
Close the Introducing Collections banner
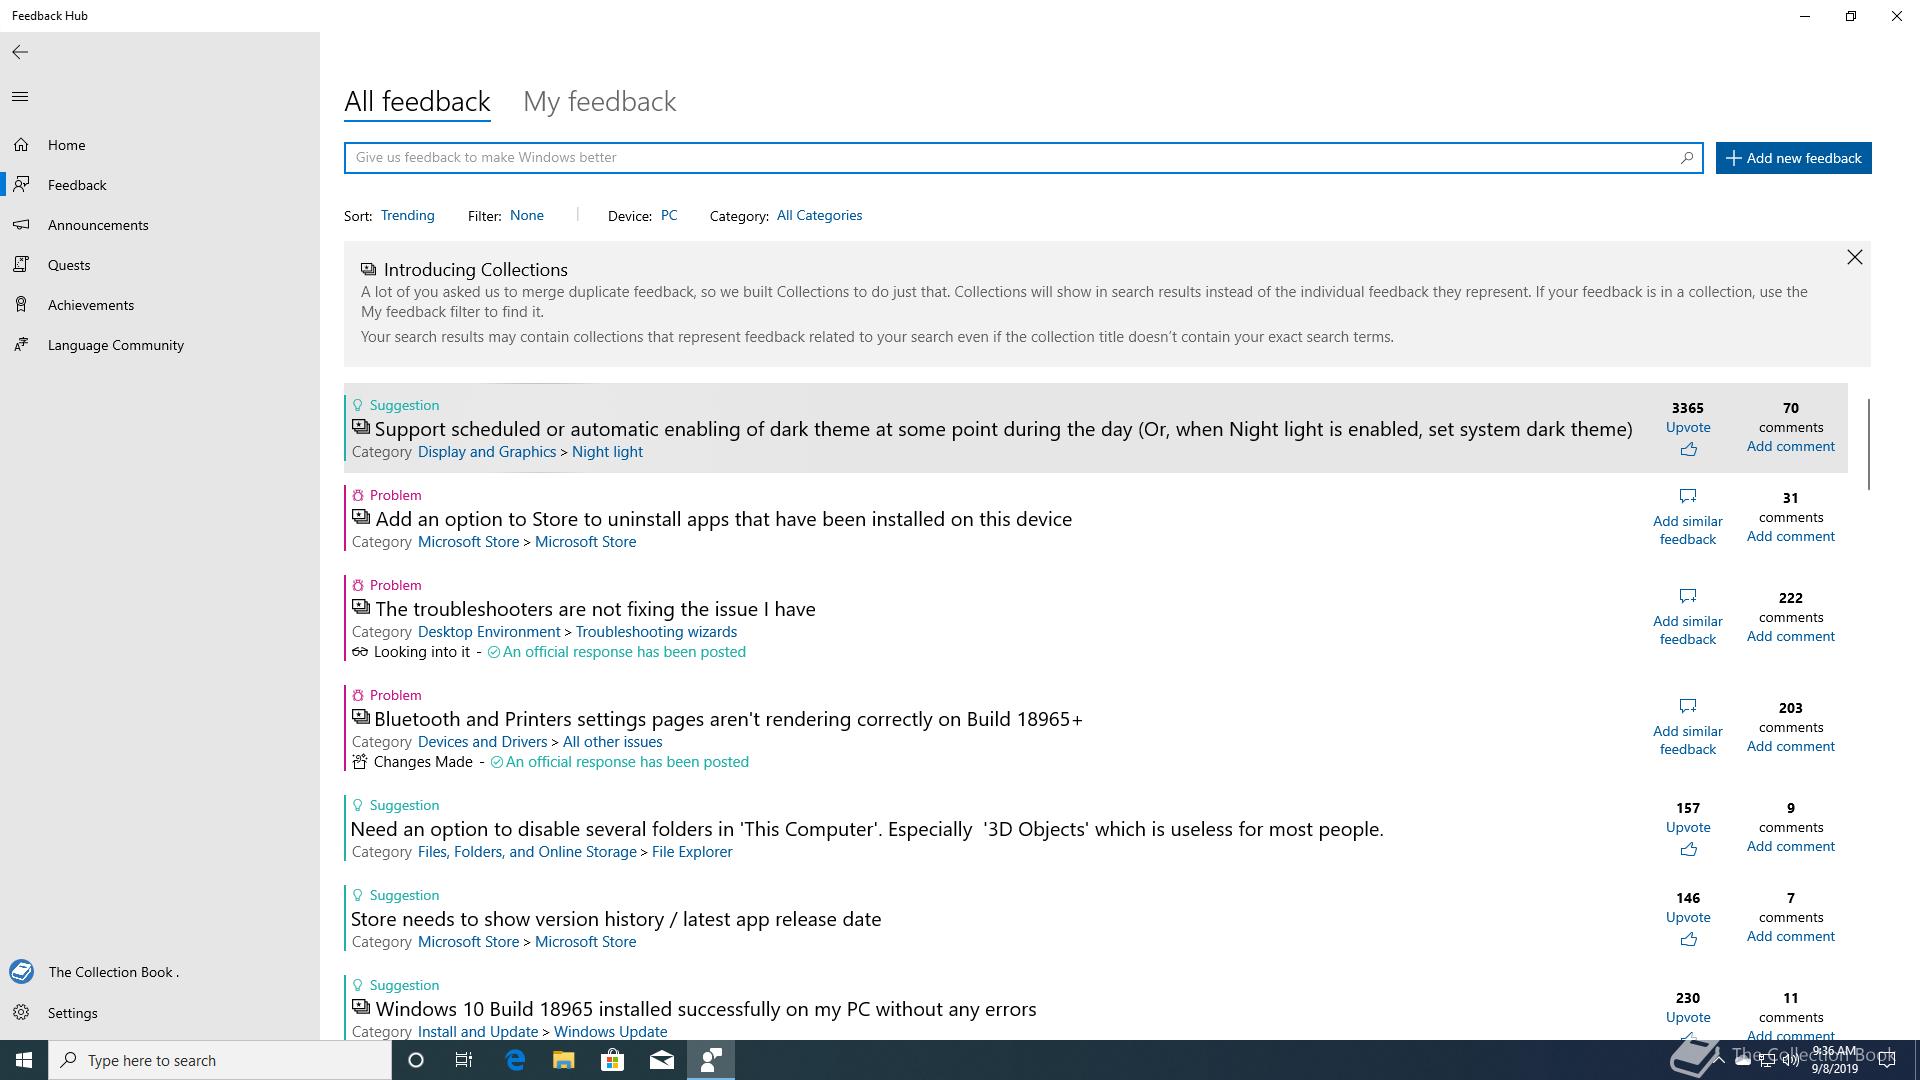(x=1854, y=257)
